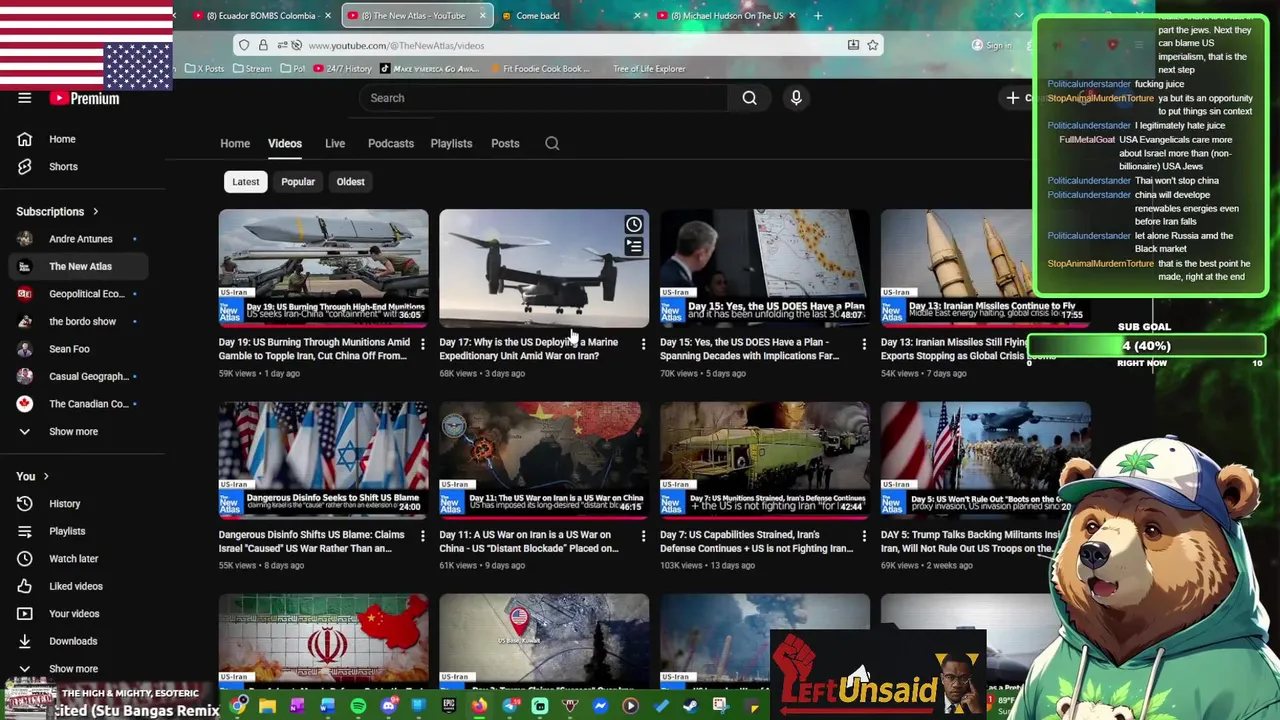1280x720 pixels.
Task: Select the Oldest sort chip
Action: click(x=350, y=182)
